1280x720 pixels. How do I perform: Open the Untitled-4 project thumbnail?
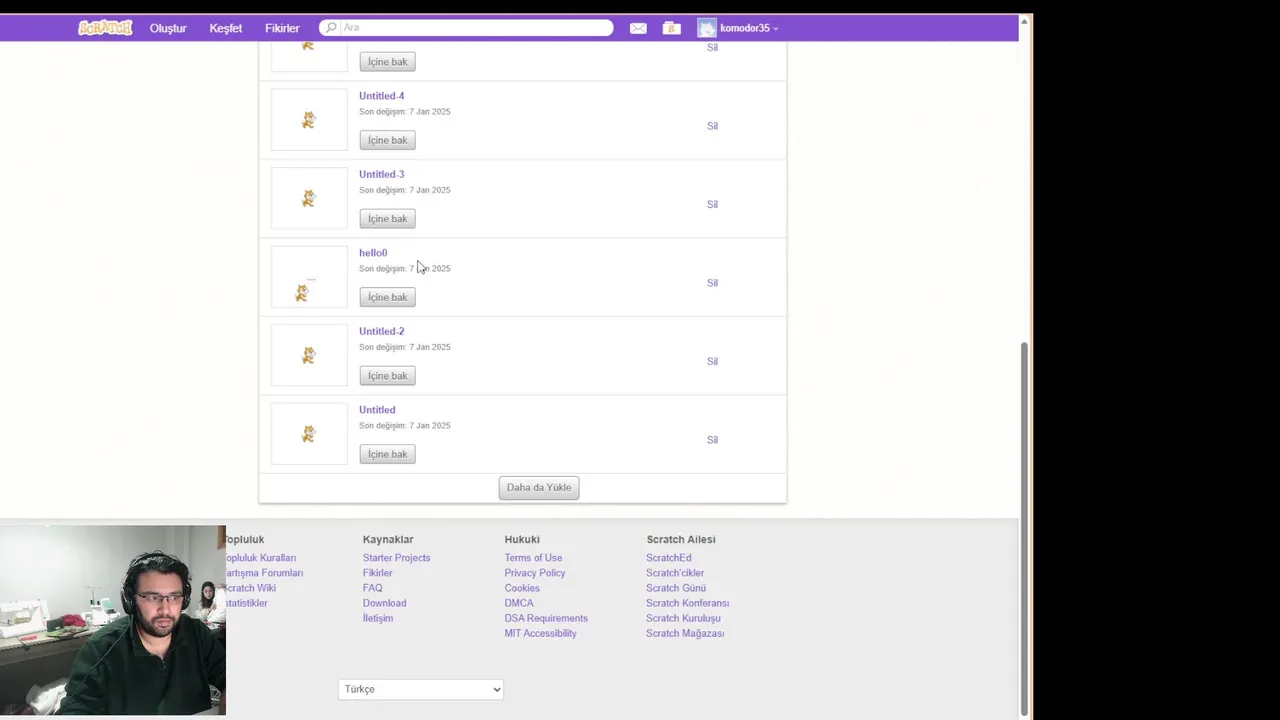pyautogui.click(x=309, y=120)
